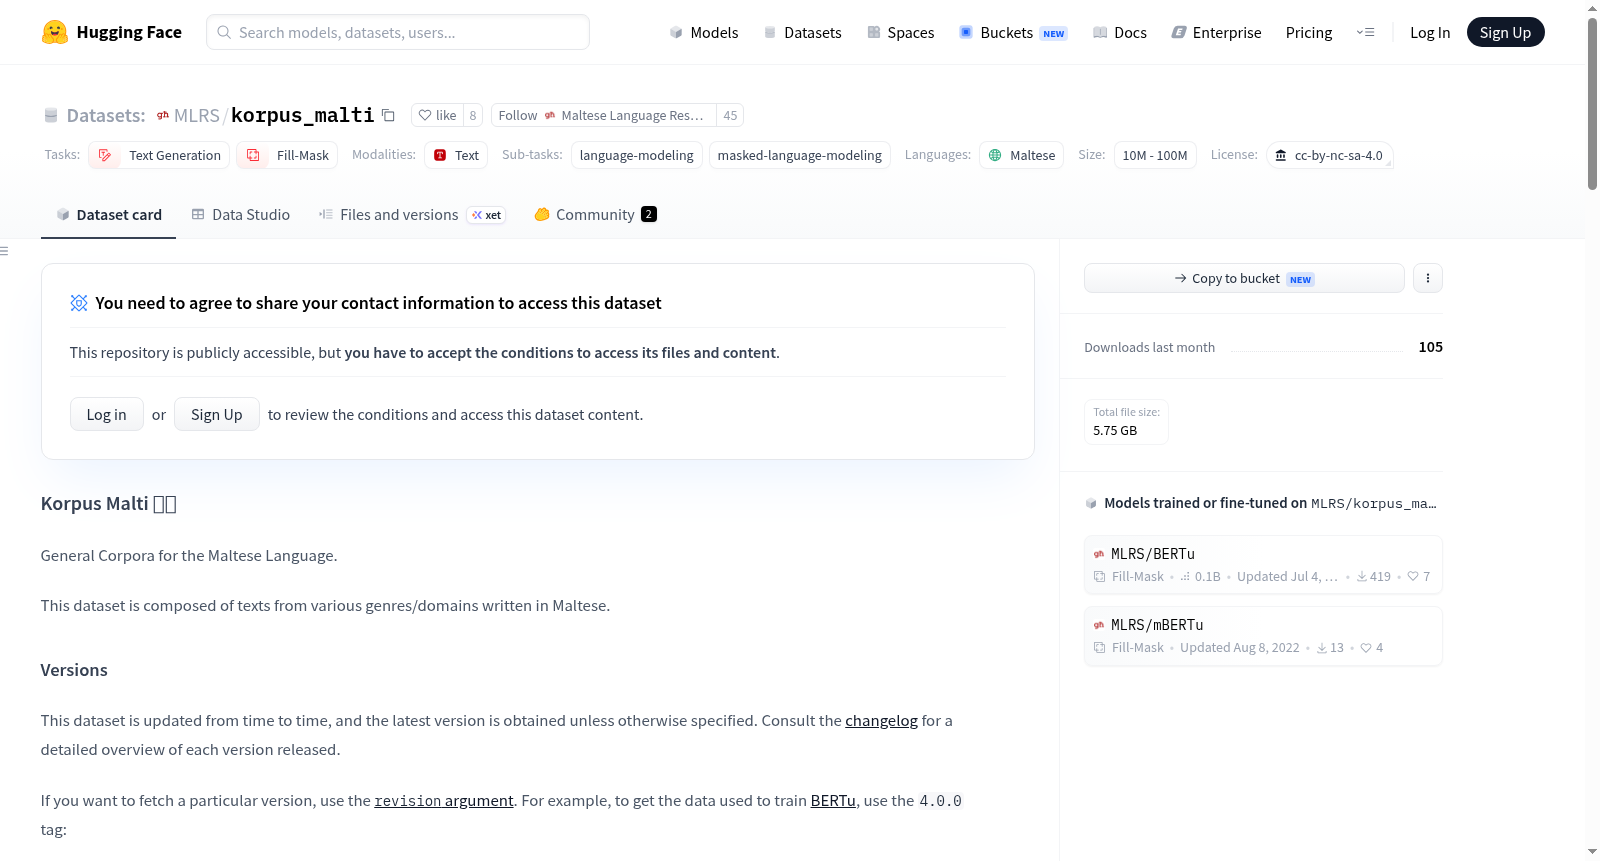Click Copy to bucket button
Image resolution: width=1600 pixels, height=861 pixels.
tap(1244, 278)
